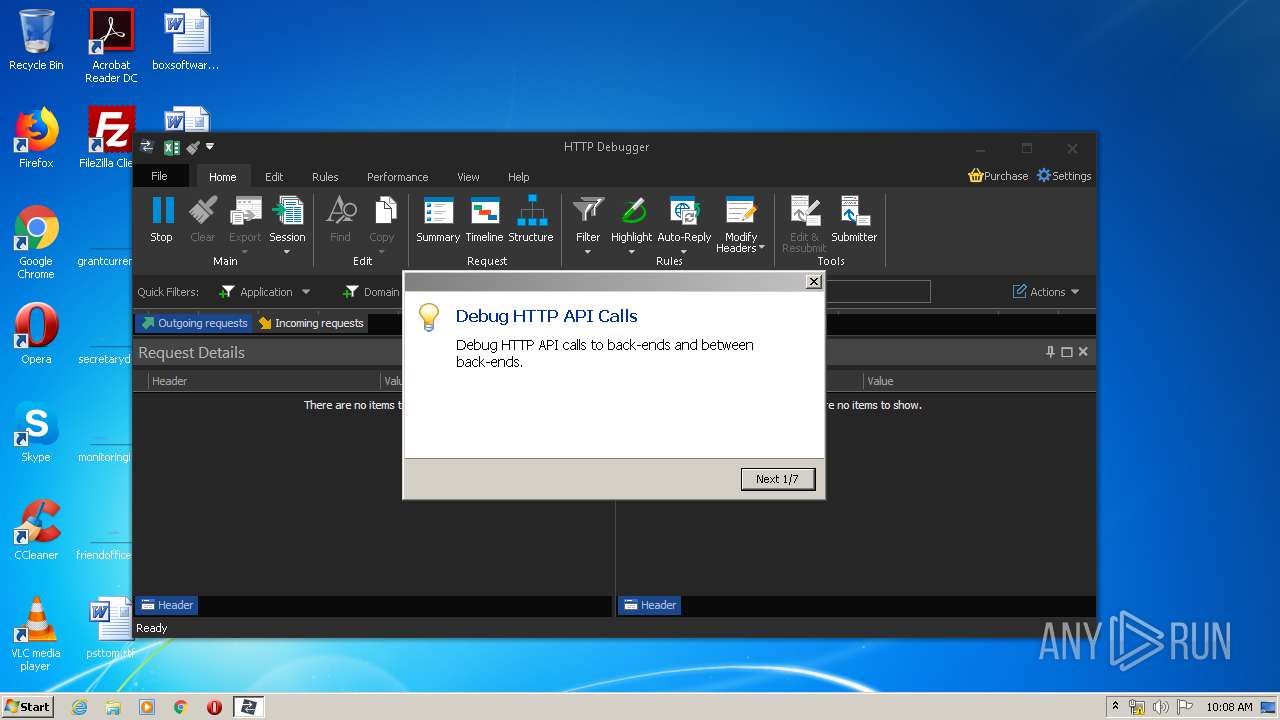Click the clock in the system tray

tap(1229, 707)
